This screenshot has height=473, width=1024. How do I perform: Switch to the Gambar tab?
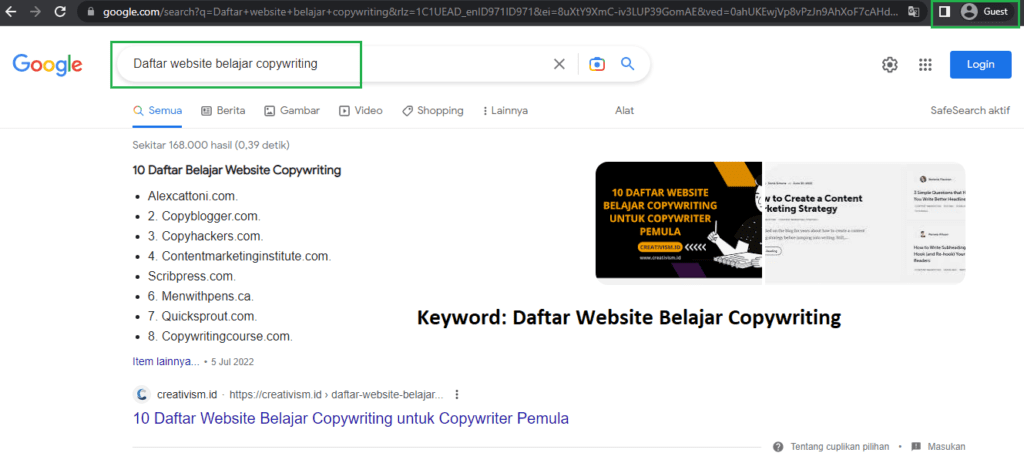pos(292,111)
